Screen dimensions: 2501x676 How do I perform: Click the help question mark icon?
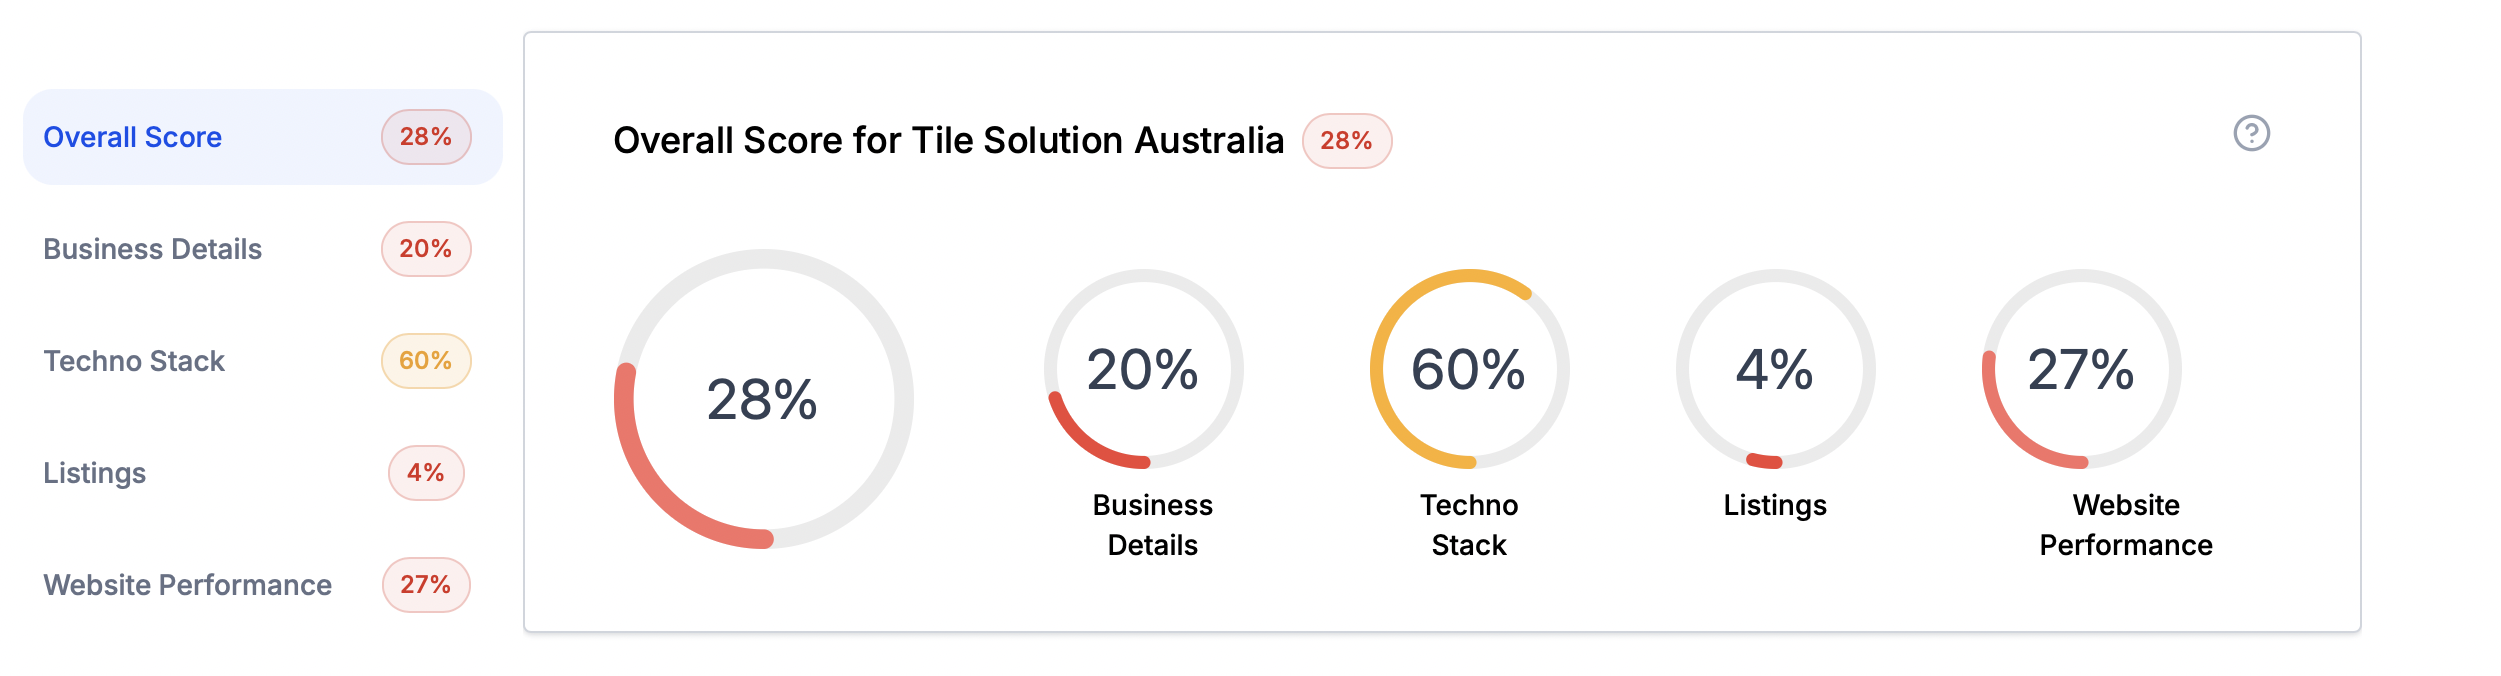coord(2251,133)
